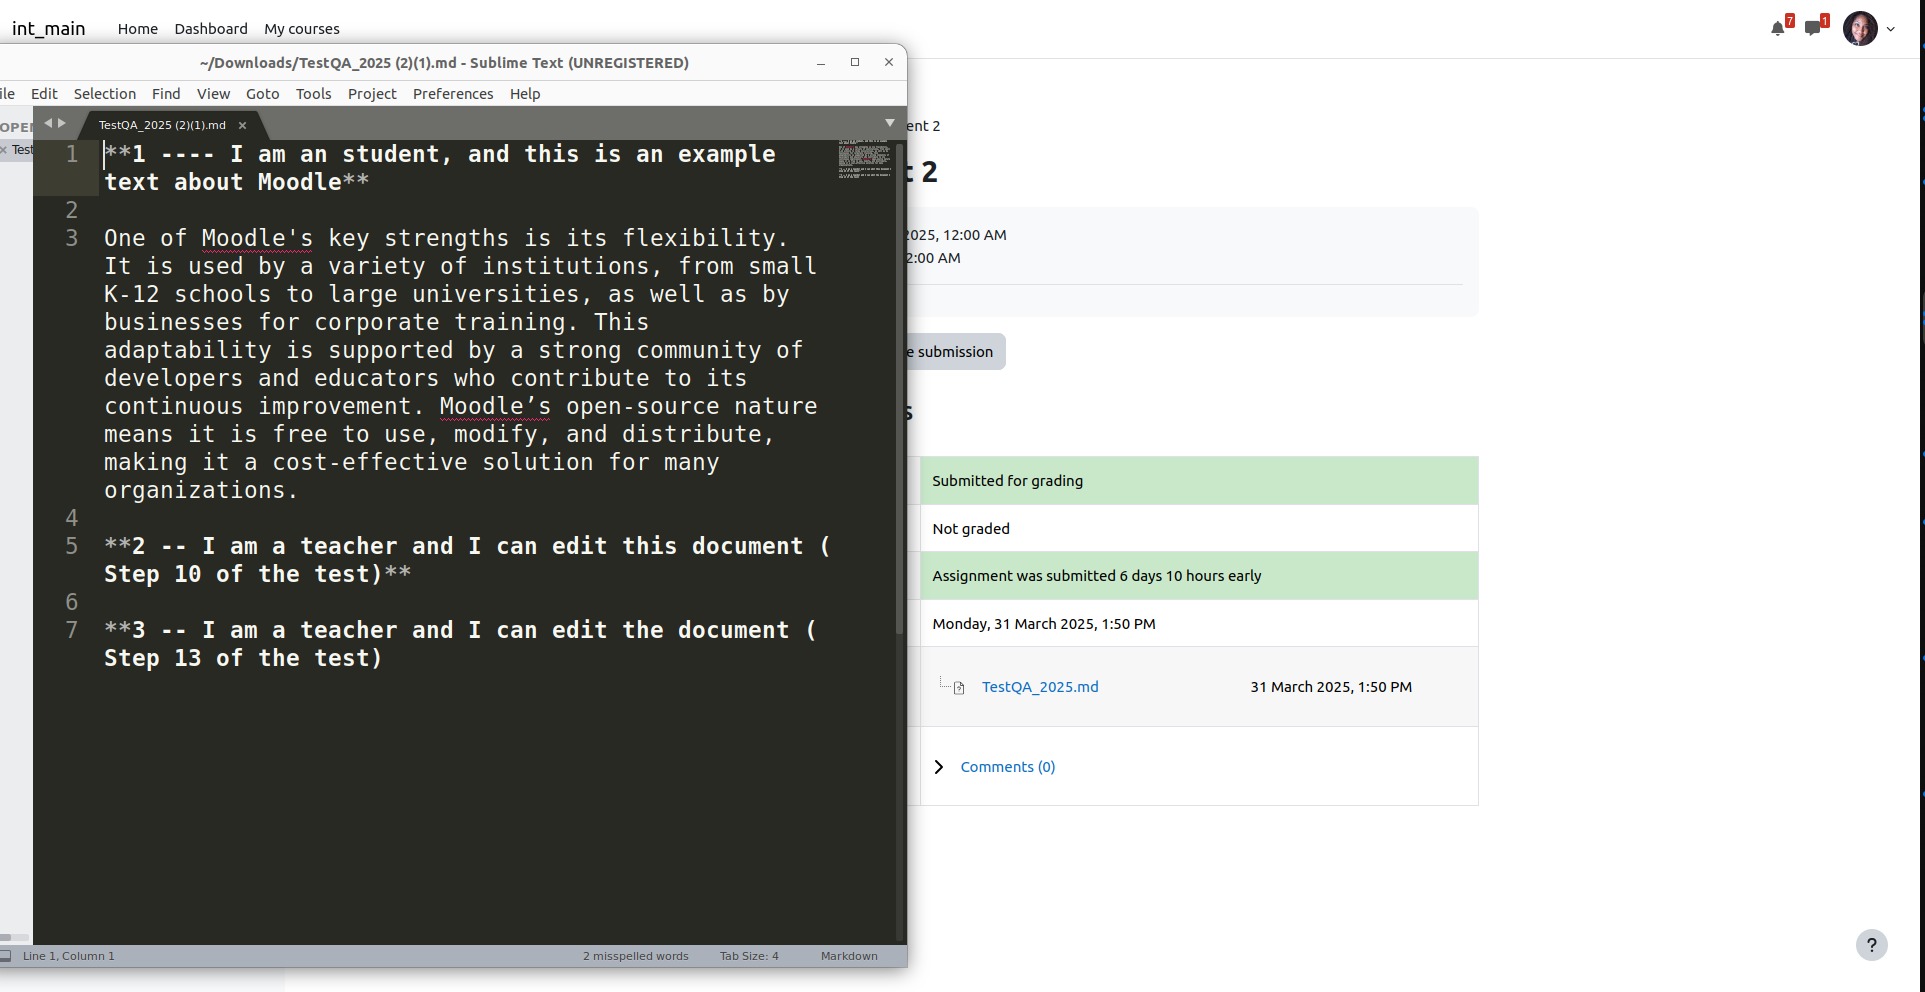This screenshot has height=992, width=1925.
Task: Toggle the sidebar icon in the status bar
Action: 6,956
